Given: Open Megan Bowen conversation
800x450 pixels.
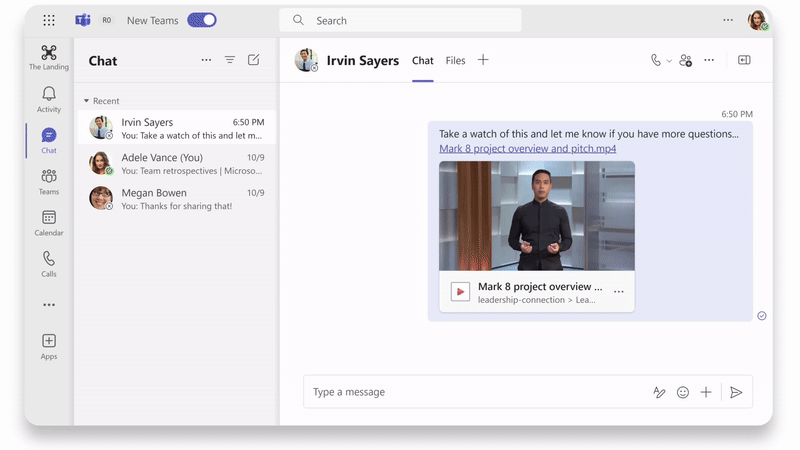Looking at the screenshot, I should point(177,199).
